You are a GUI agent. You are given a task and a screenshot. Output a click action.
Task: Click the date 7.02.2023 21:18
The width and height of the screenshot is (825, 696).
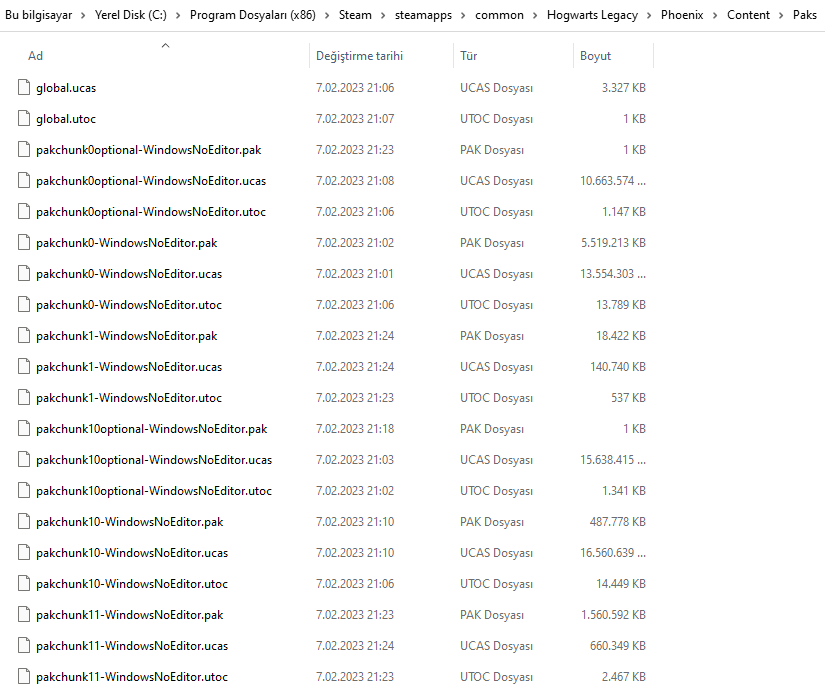355,429
